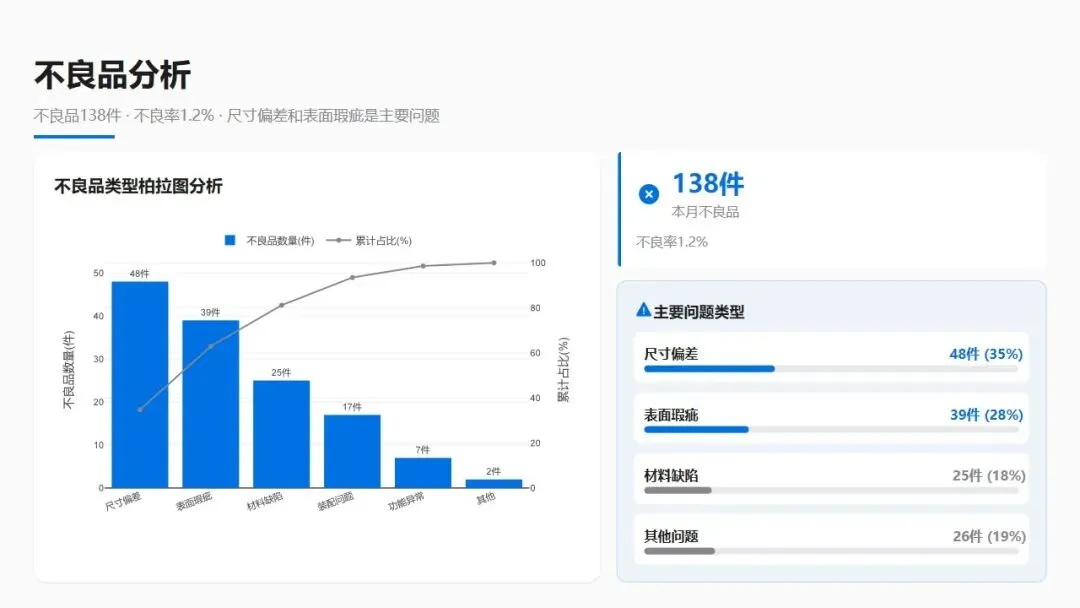Click the 其他问题 progress bar
1080x608 pixels.
tap(831, 551)
